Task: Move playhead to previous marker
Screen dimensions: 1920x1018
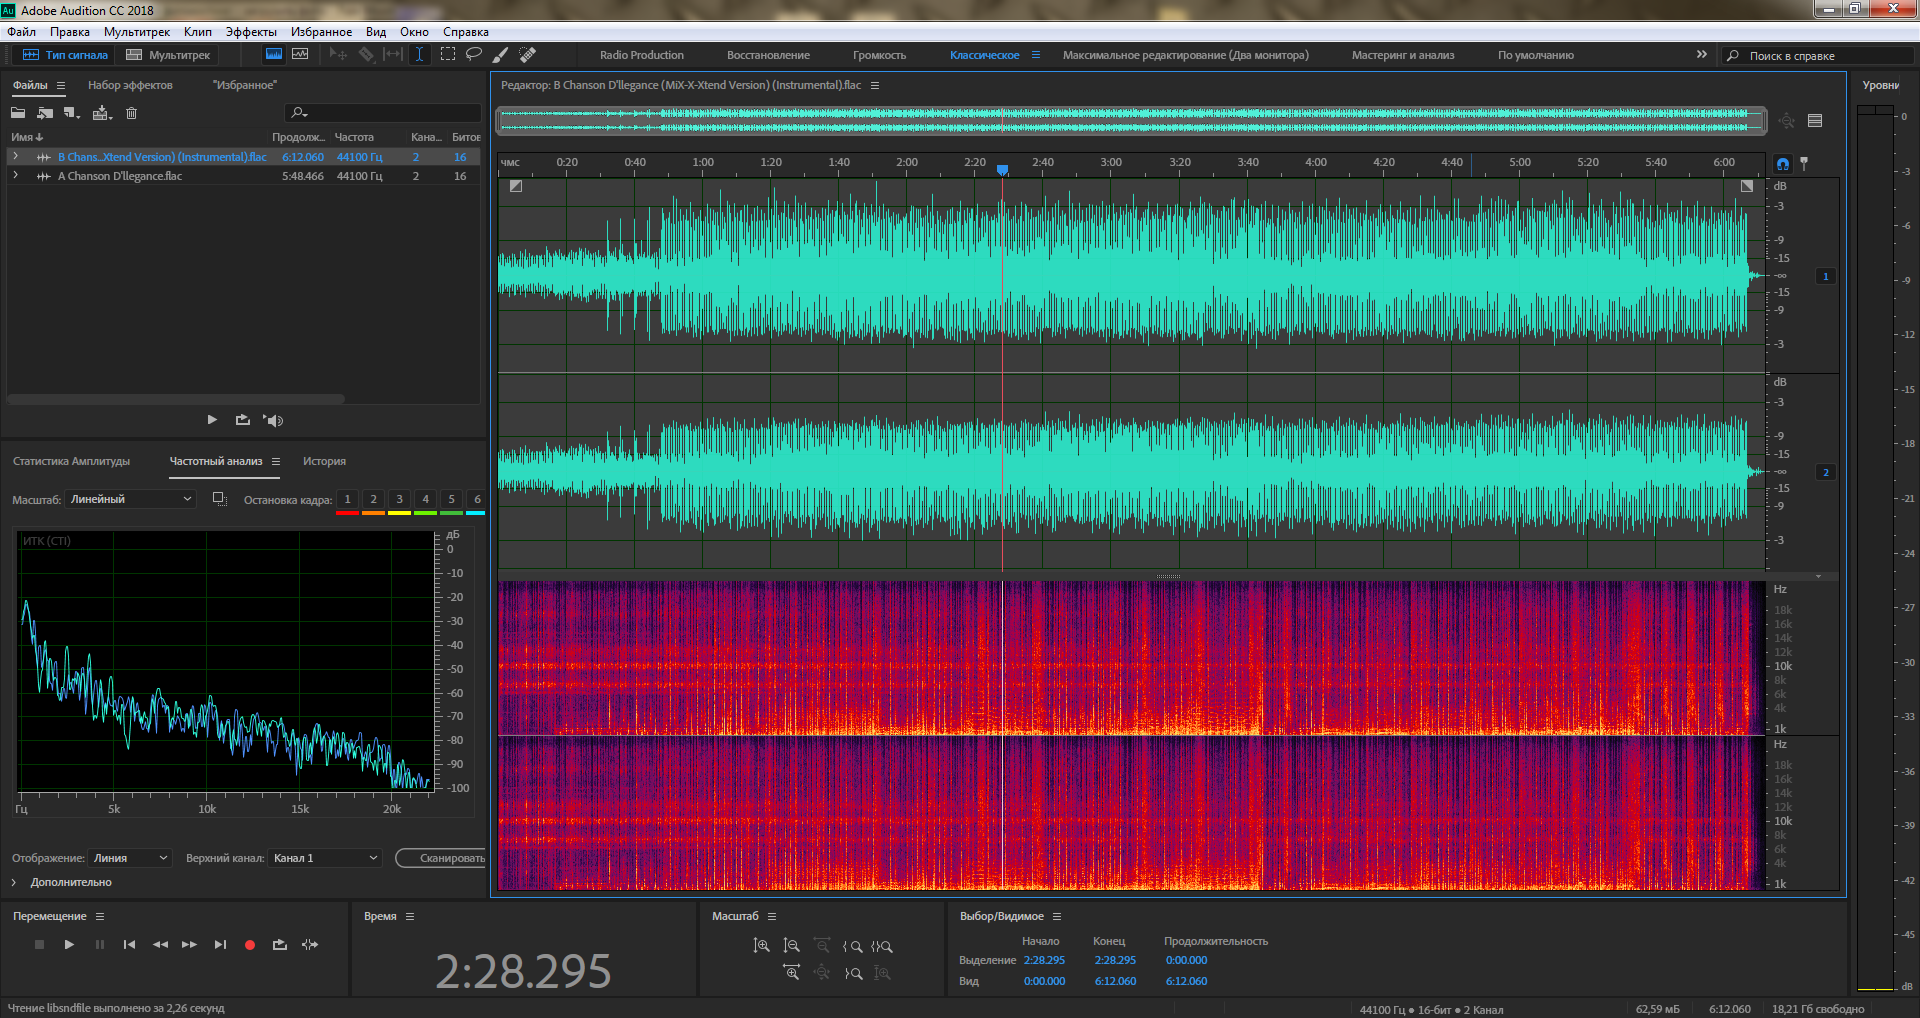Action: point(129,944)
